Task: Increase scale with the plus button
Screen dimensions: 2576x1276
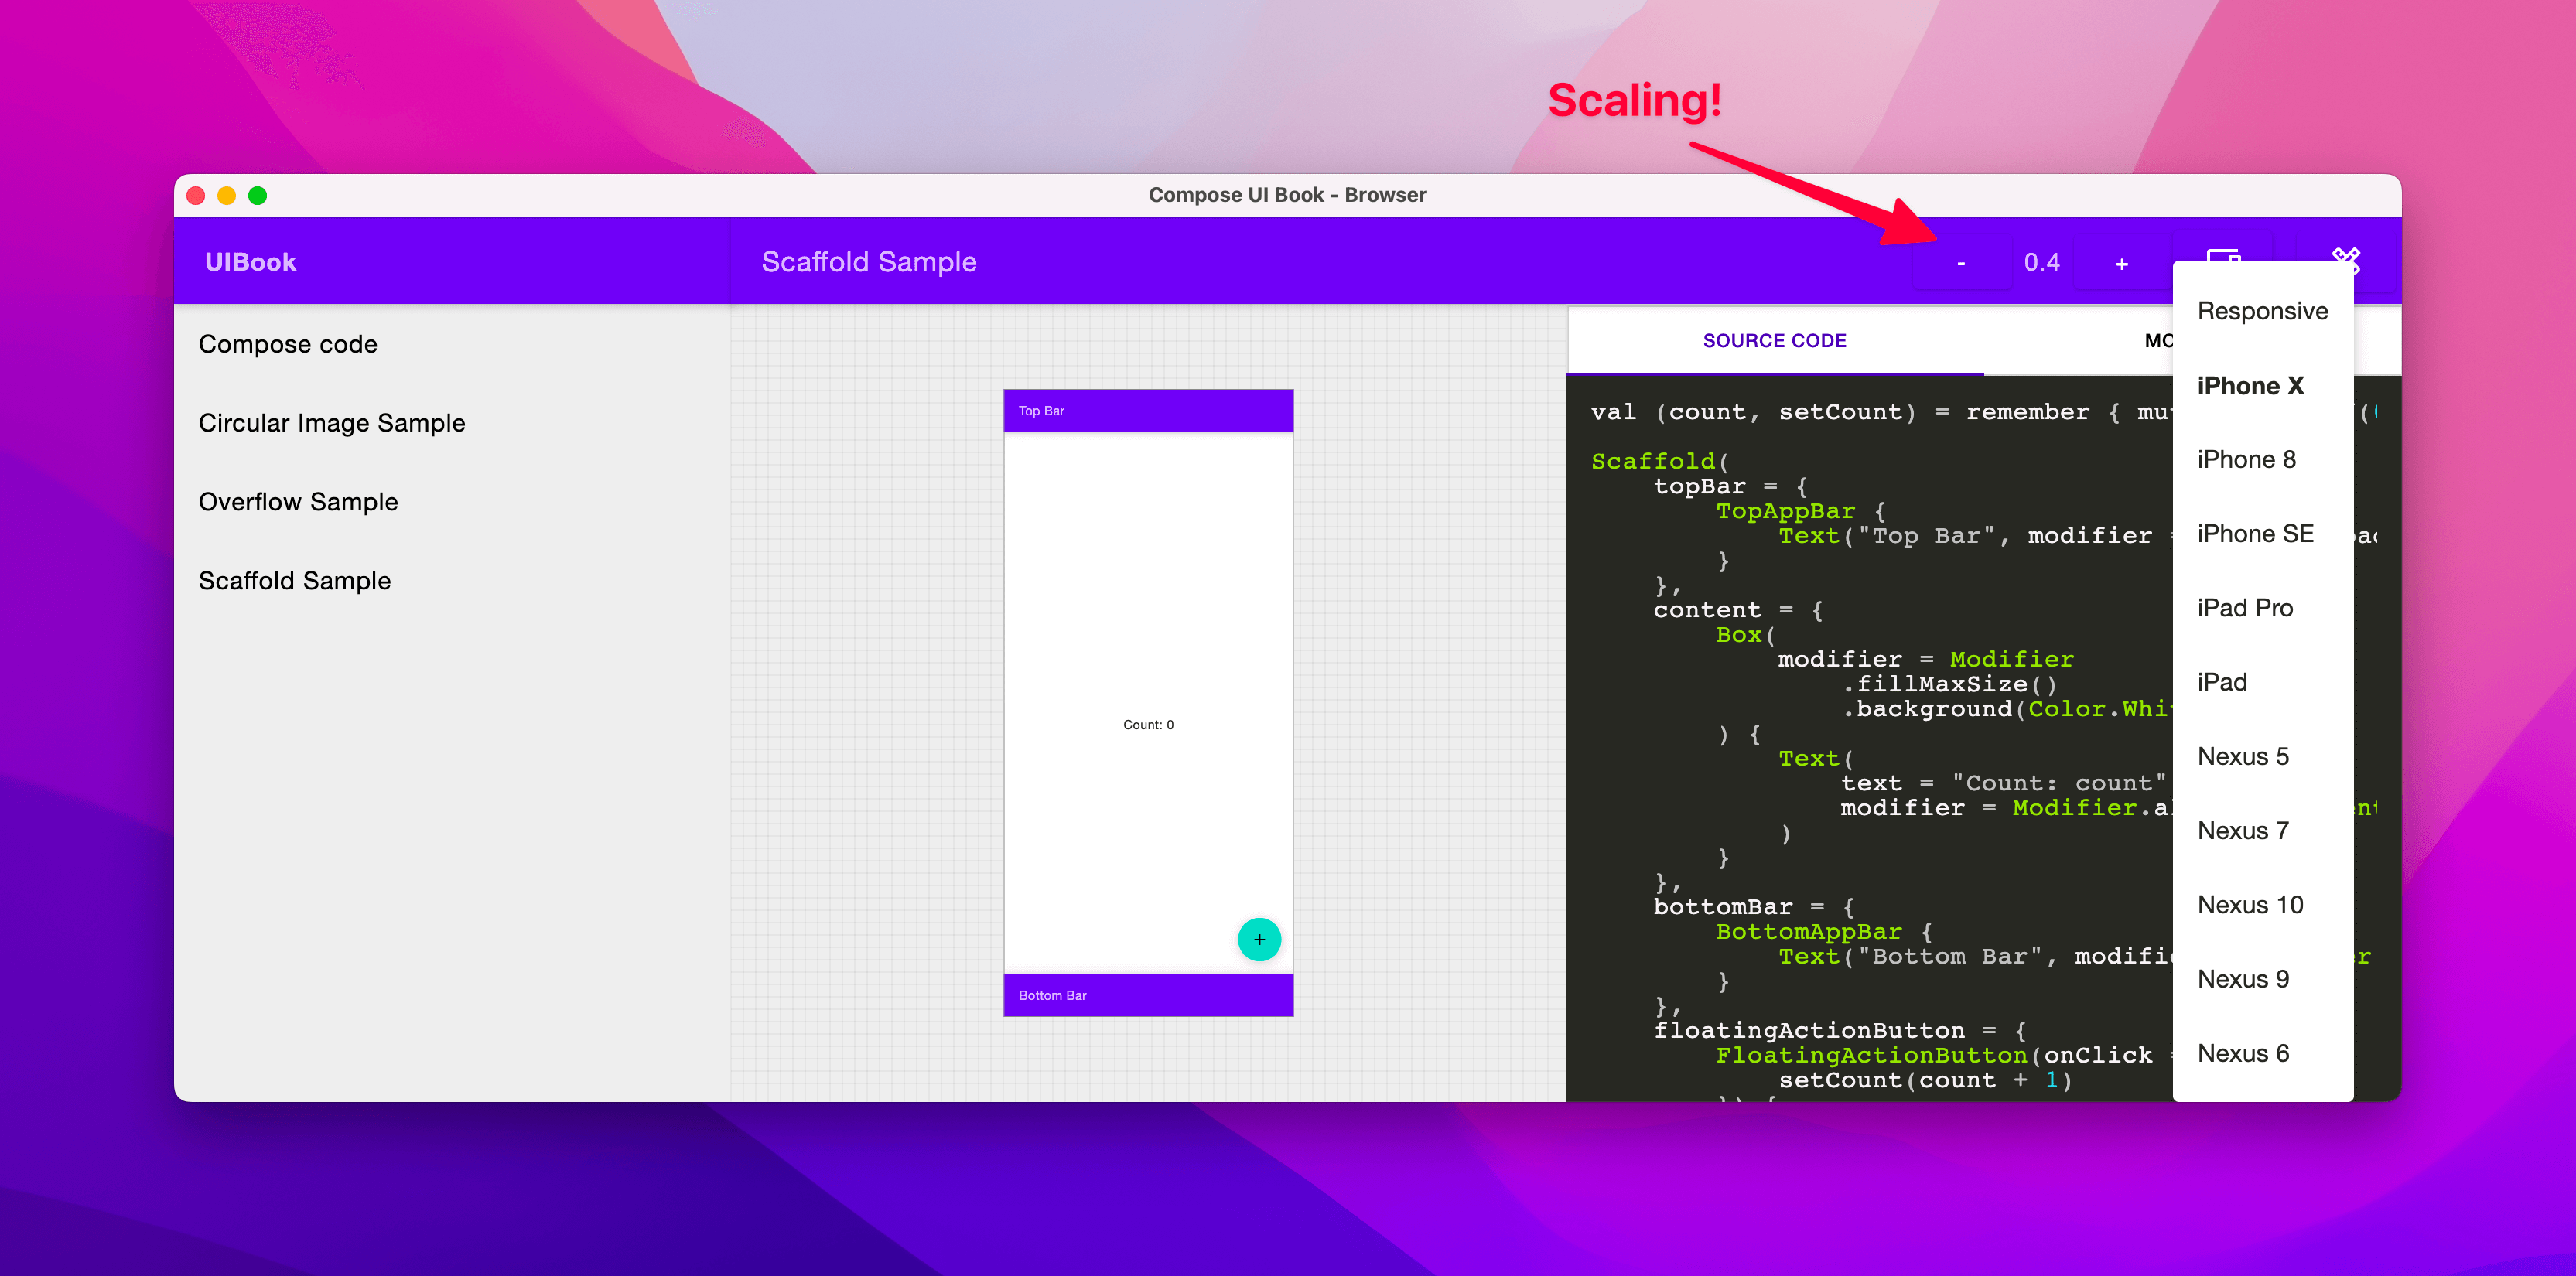Action: click(2122, 263)
